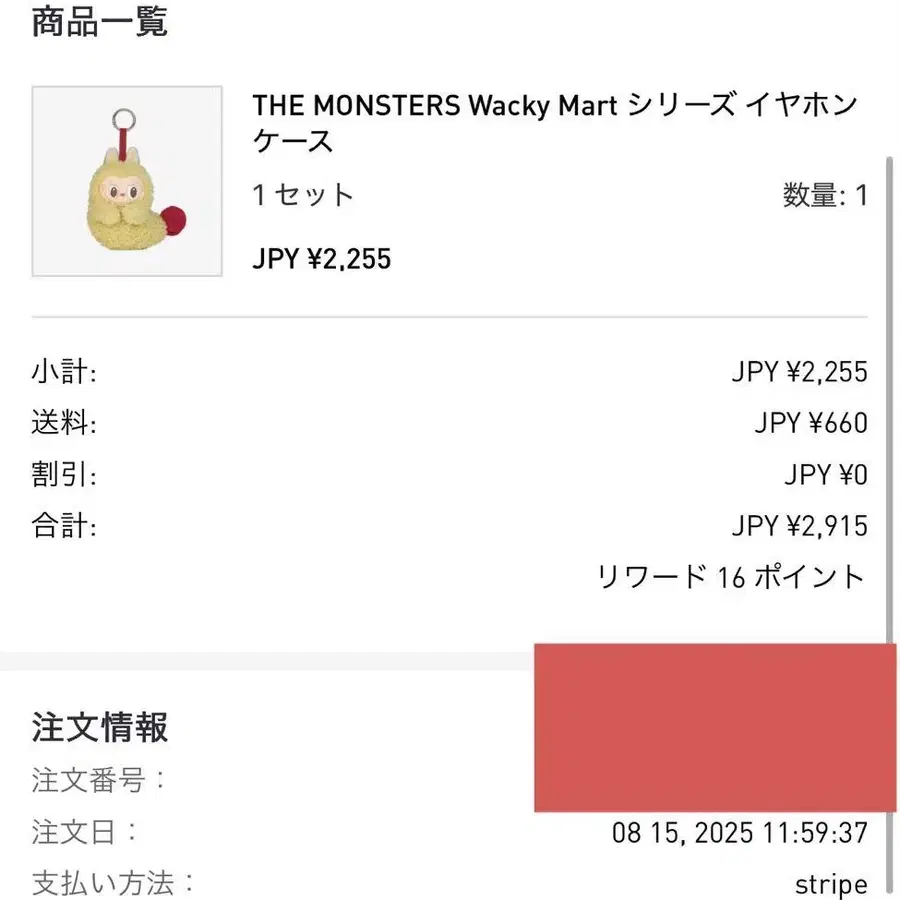Select the item price JPY ¥2,255
Screen dimensions: 900x900
click(x=322, y=259)
